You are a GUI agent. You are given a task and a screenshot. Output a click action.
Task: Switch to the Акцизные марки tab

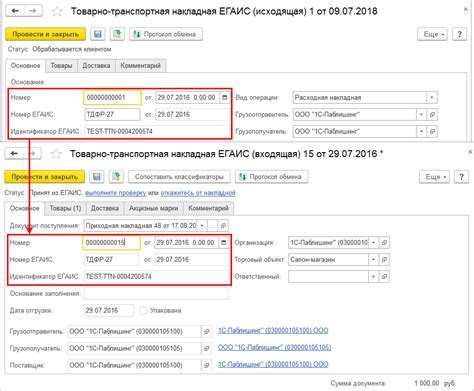153,208
